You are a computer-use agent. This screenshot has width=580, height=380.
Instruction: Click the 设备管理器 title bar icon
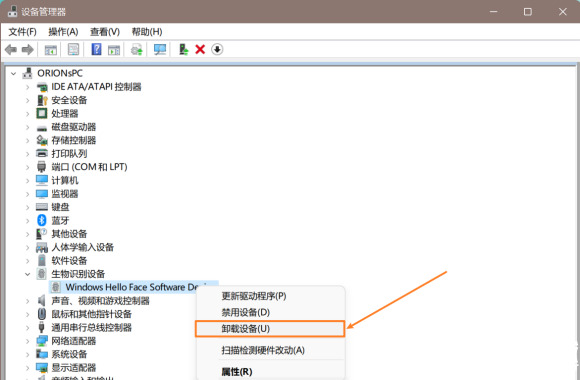tap(13, 11)
